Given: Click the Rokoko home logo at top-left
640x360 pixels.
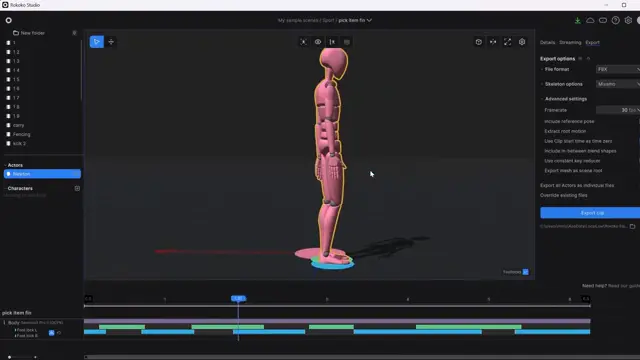Looking at the screenshot, I should coord(9,20).
